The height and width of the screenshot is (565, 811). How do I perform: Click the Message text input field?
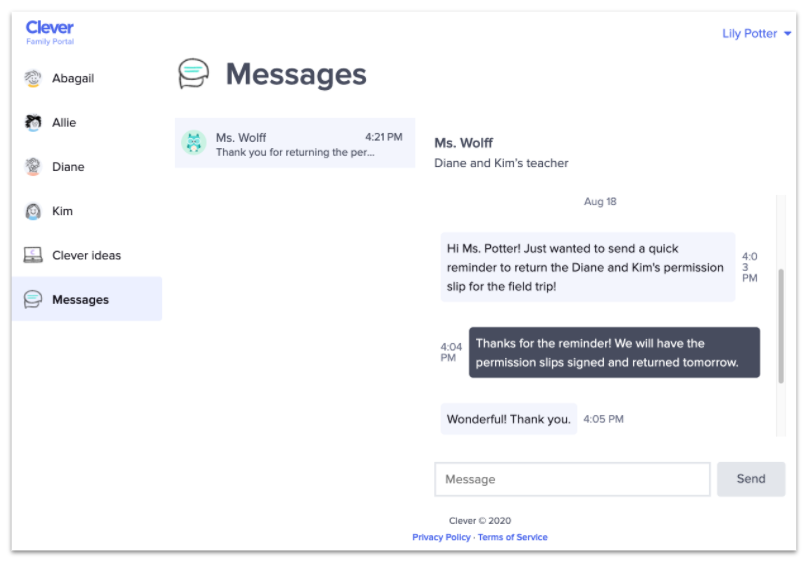[x=572, y=479]
